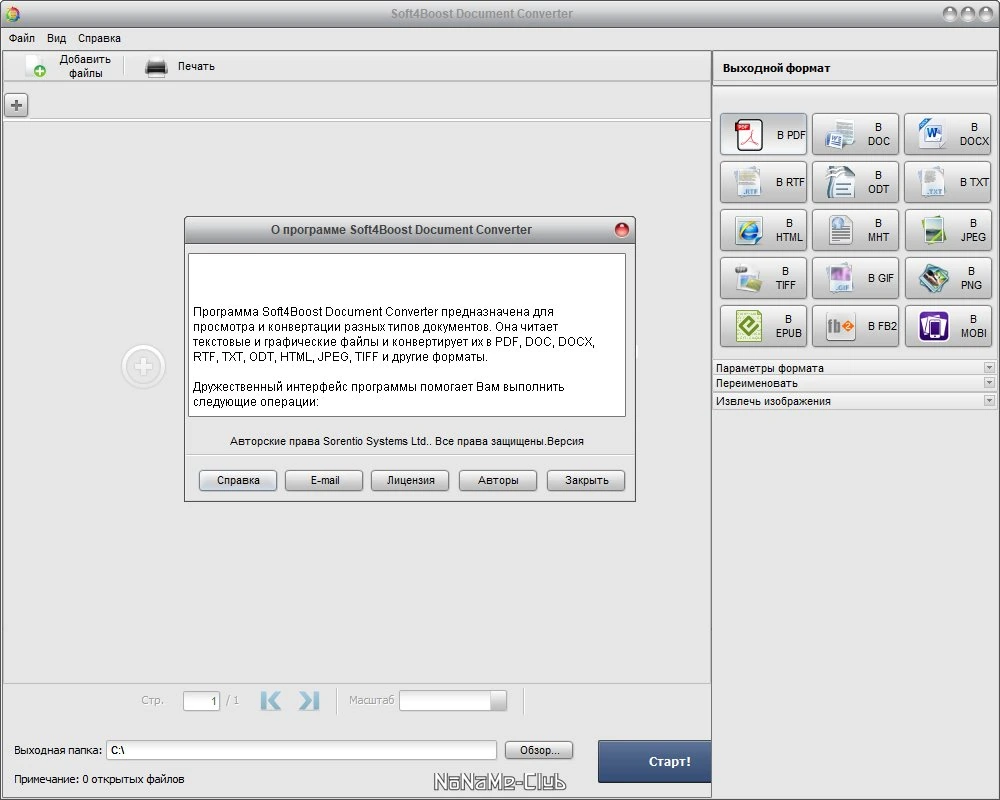The height and width of the screenshot is (800, 1000).
Task: Click the E-mail button
Action: (x=325, y=480)
